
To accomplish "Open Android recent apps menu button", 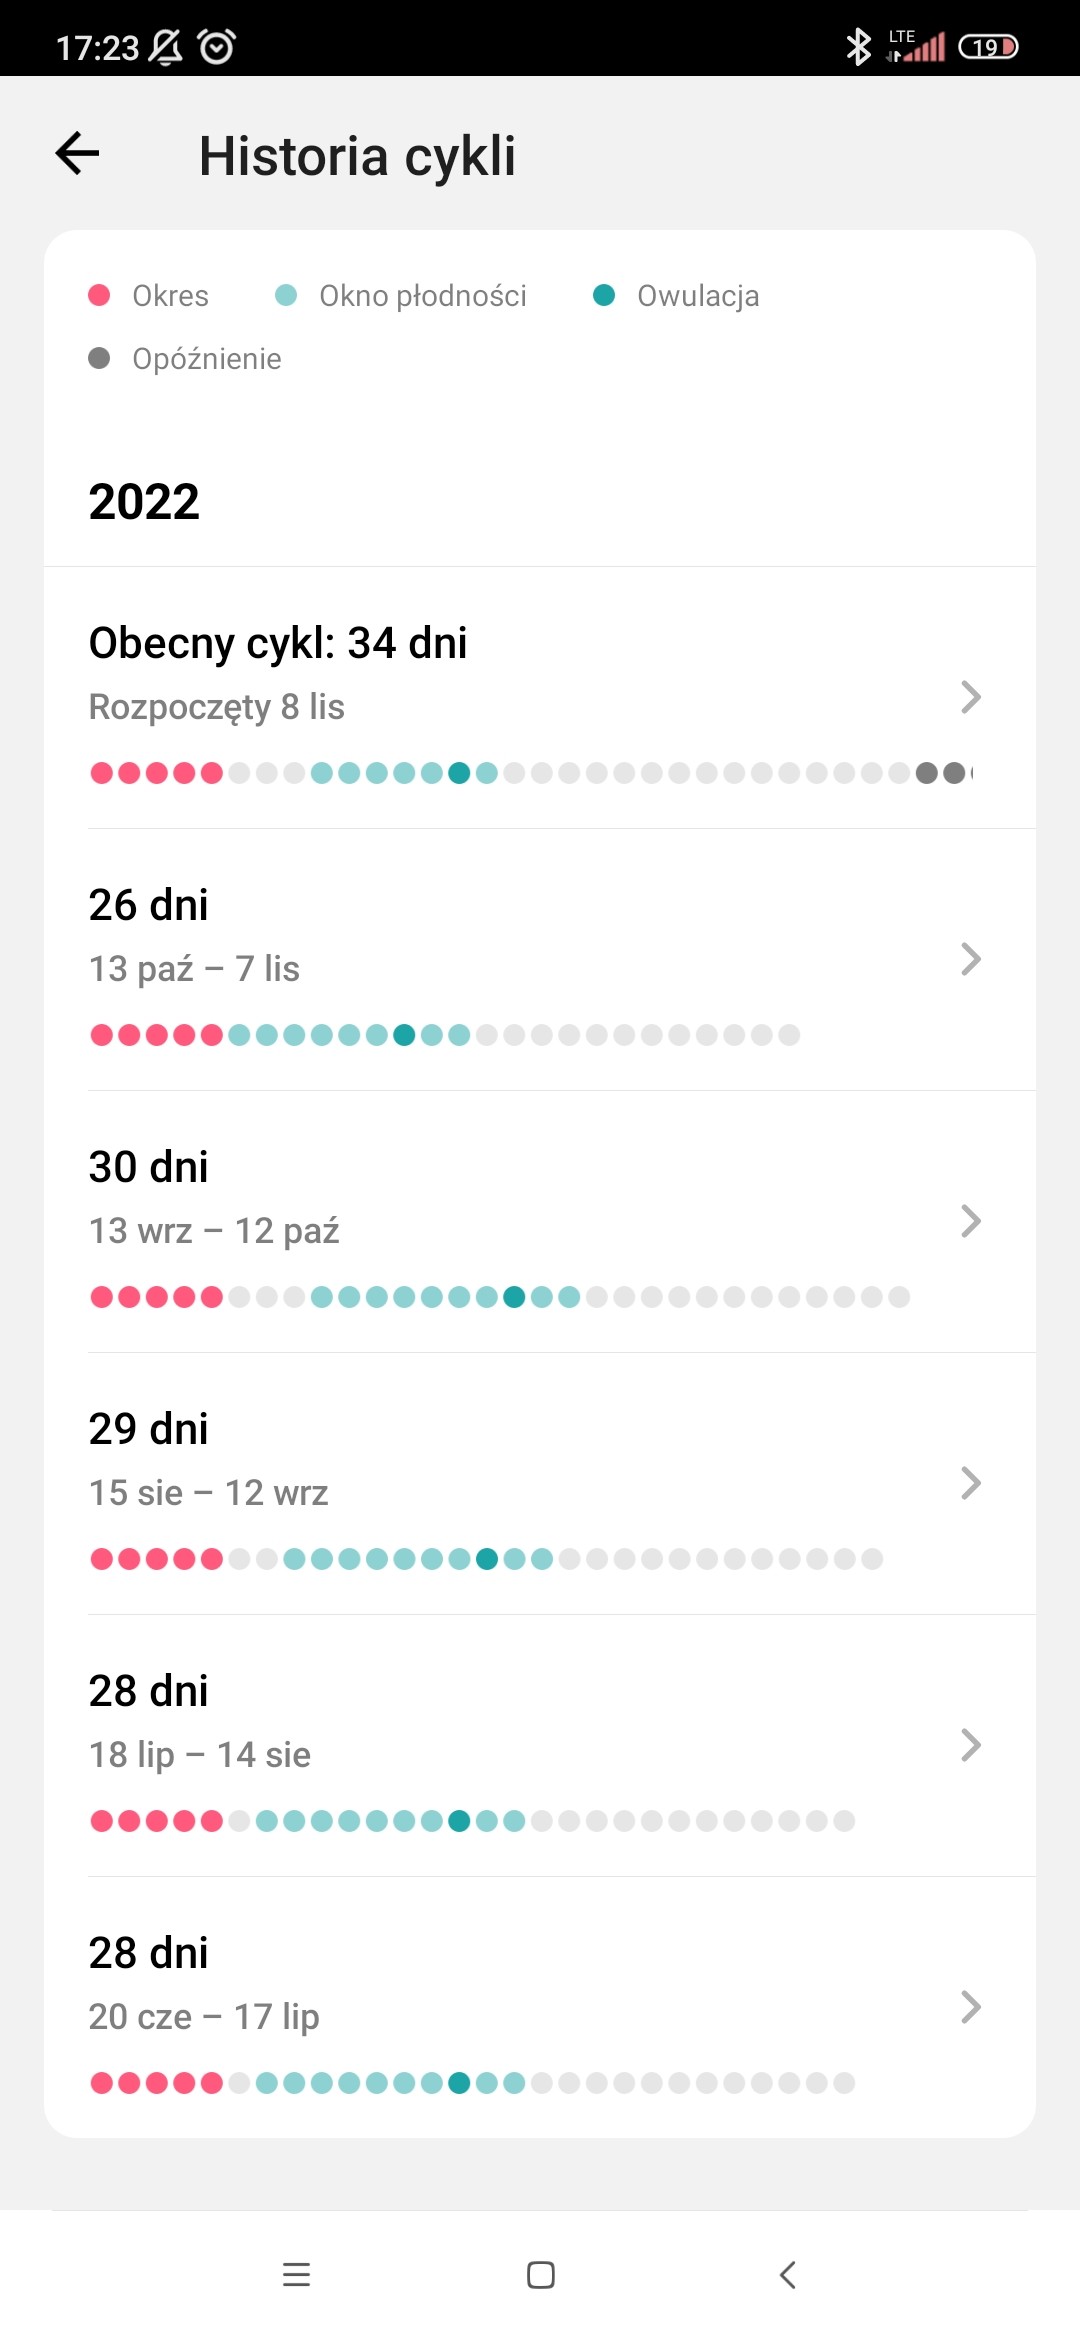I will coord(296,2275).
